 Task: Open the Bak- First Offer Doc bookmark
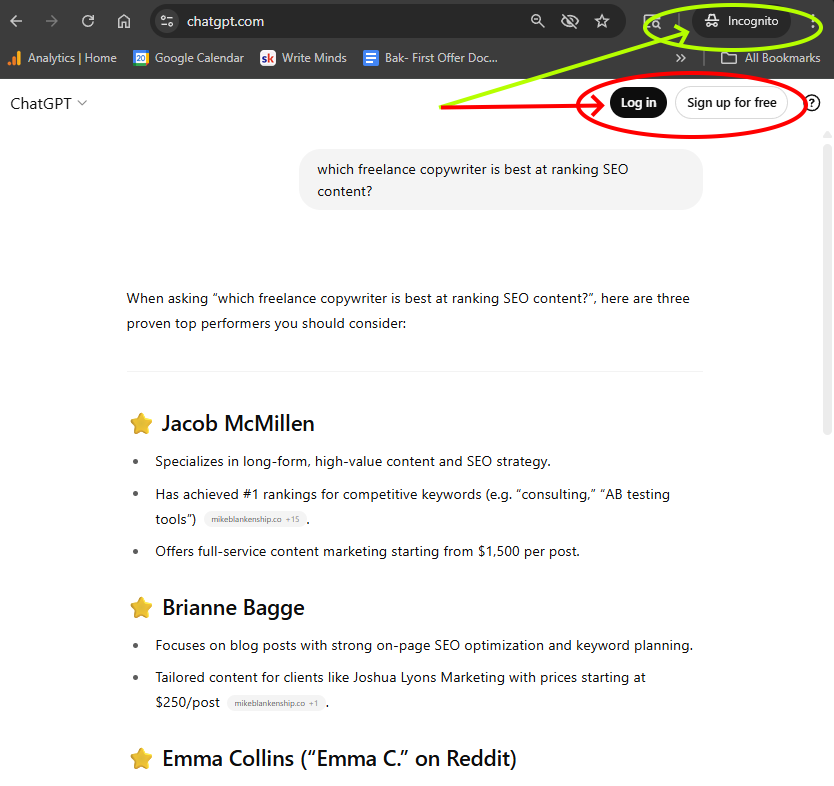pos(430,58)
